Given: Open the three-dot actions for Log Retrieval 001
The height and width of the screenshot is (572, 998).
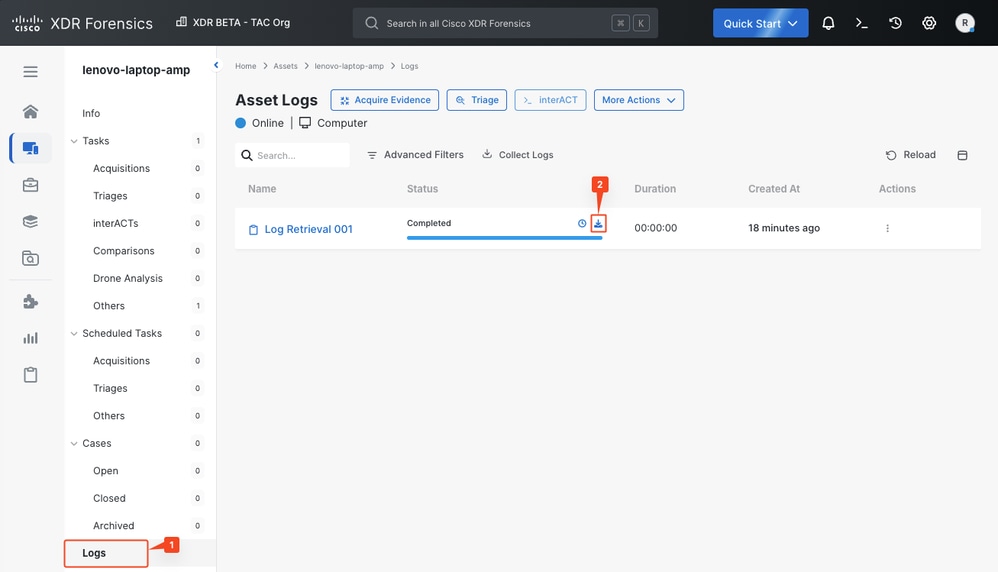Looking at the screenshot, I should coord(887,228).
